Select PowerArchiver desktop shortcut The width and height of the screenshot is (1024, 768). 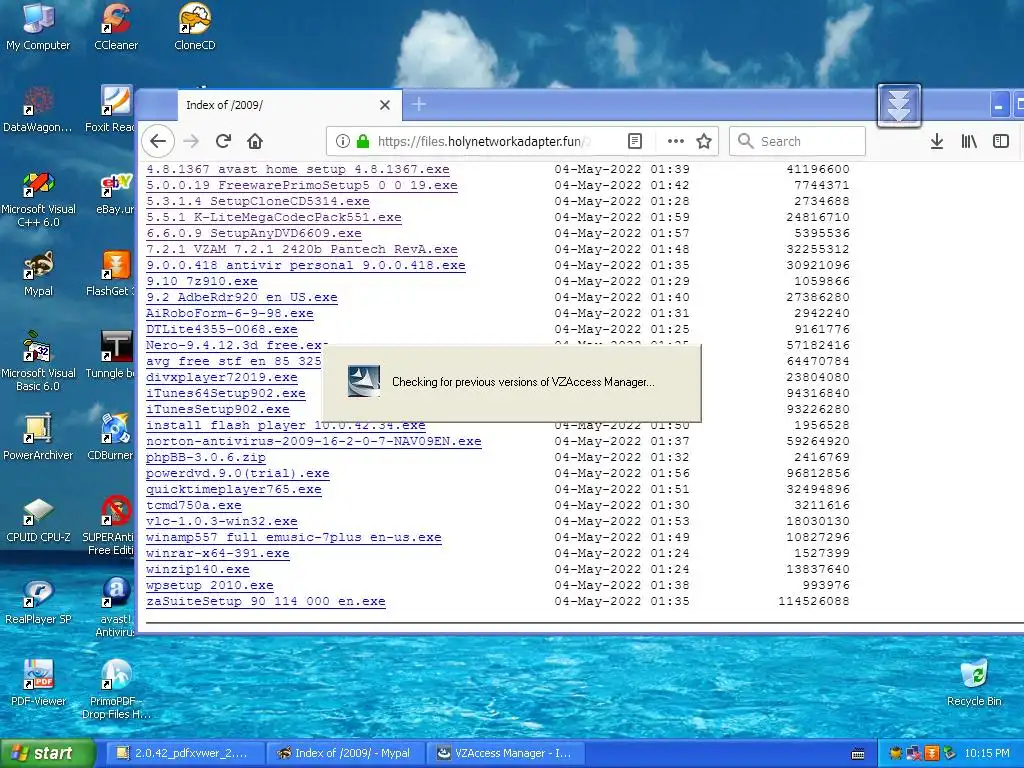pyautogui.click(x=38, y=437)
